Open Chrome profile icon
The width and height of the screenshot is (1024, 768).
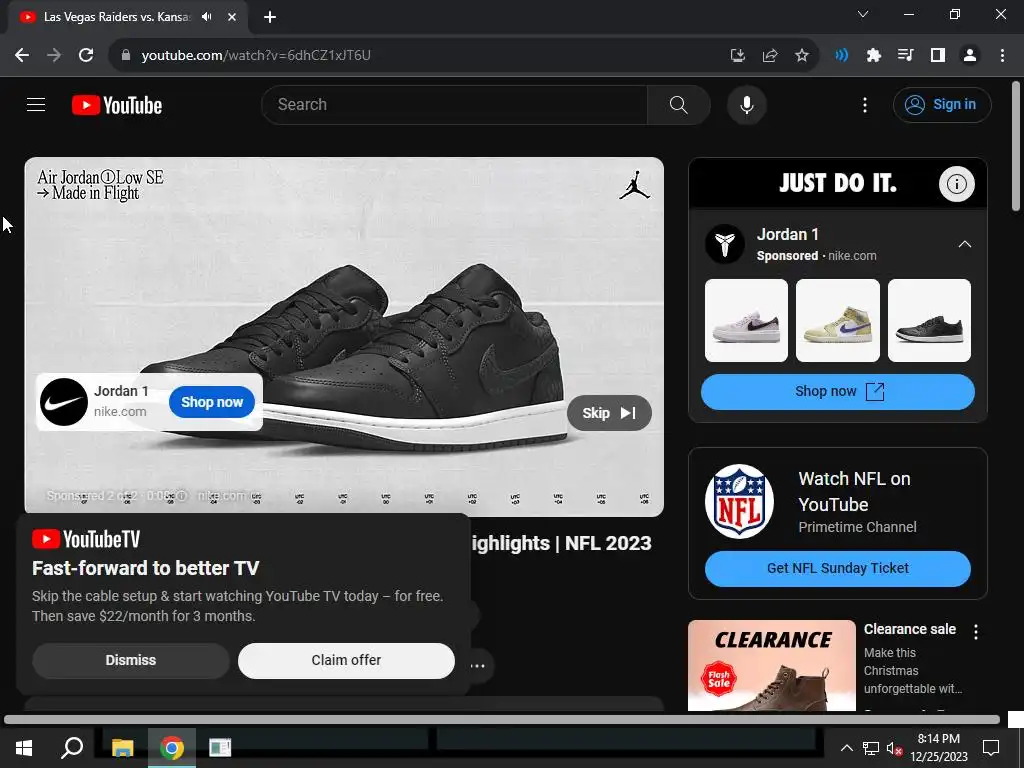969,55
